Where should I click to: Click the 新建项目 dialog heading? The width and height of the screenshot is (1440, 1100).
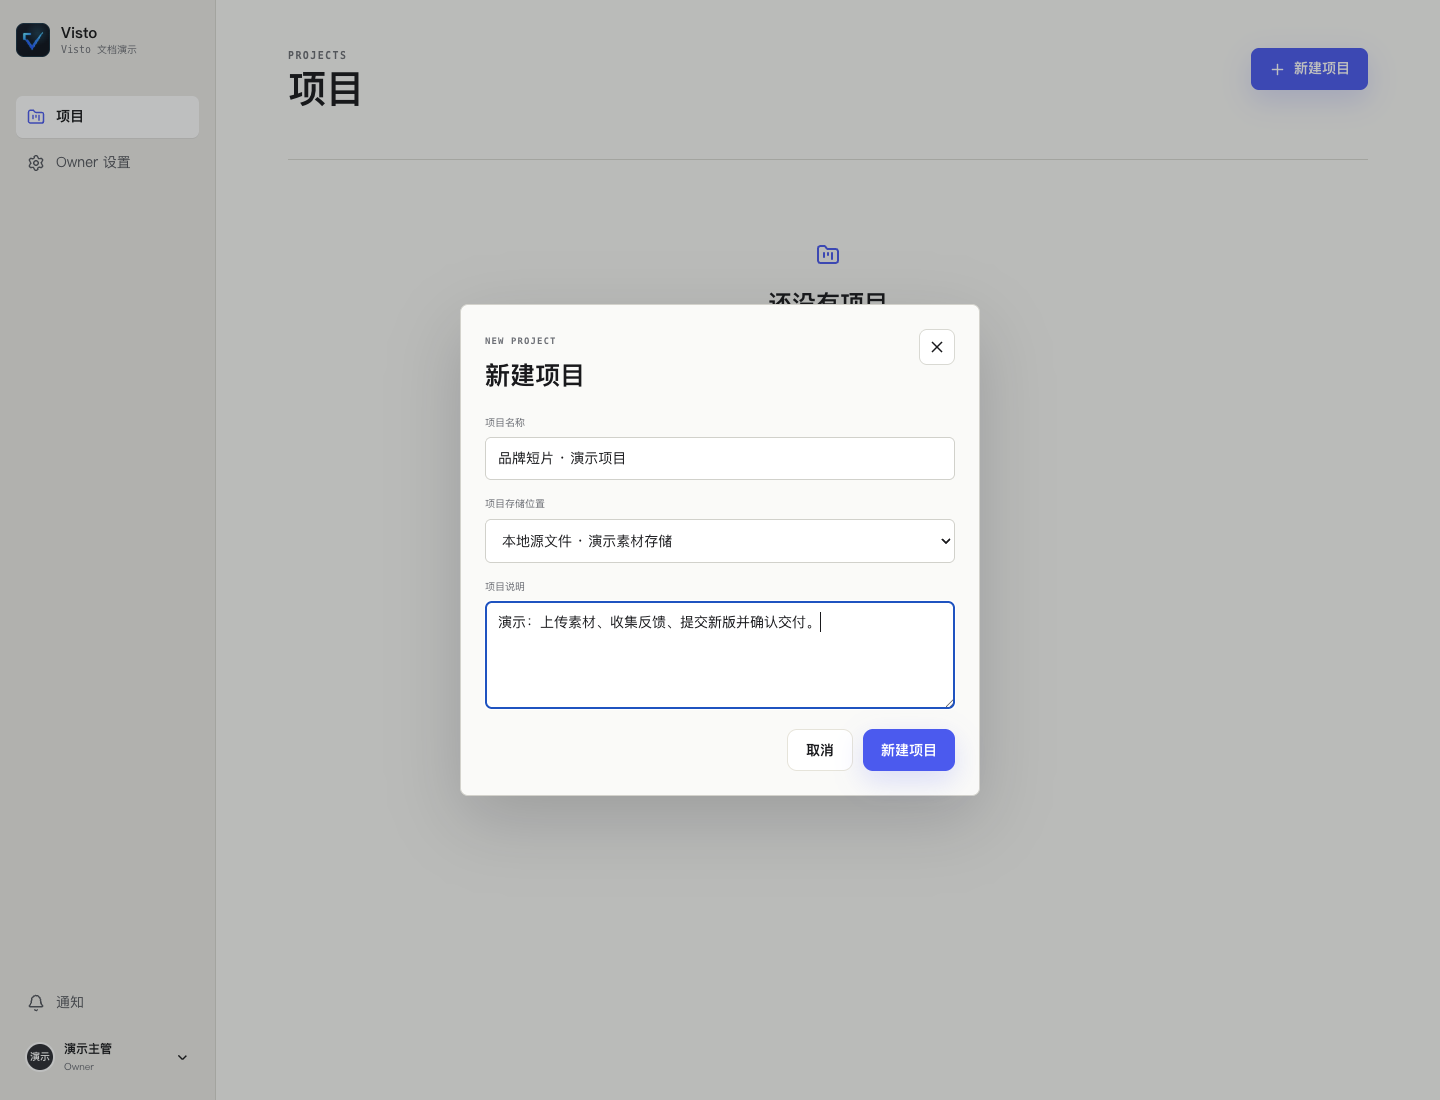[x=535, y=376]
